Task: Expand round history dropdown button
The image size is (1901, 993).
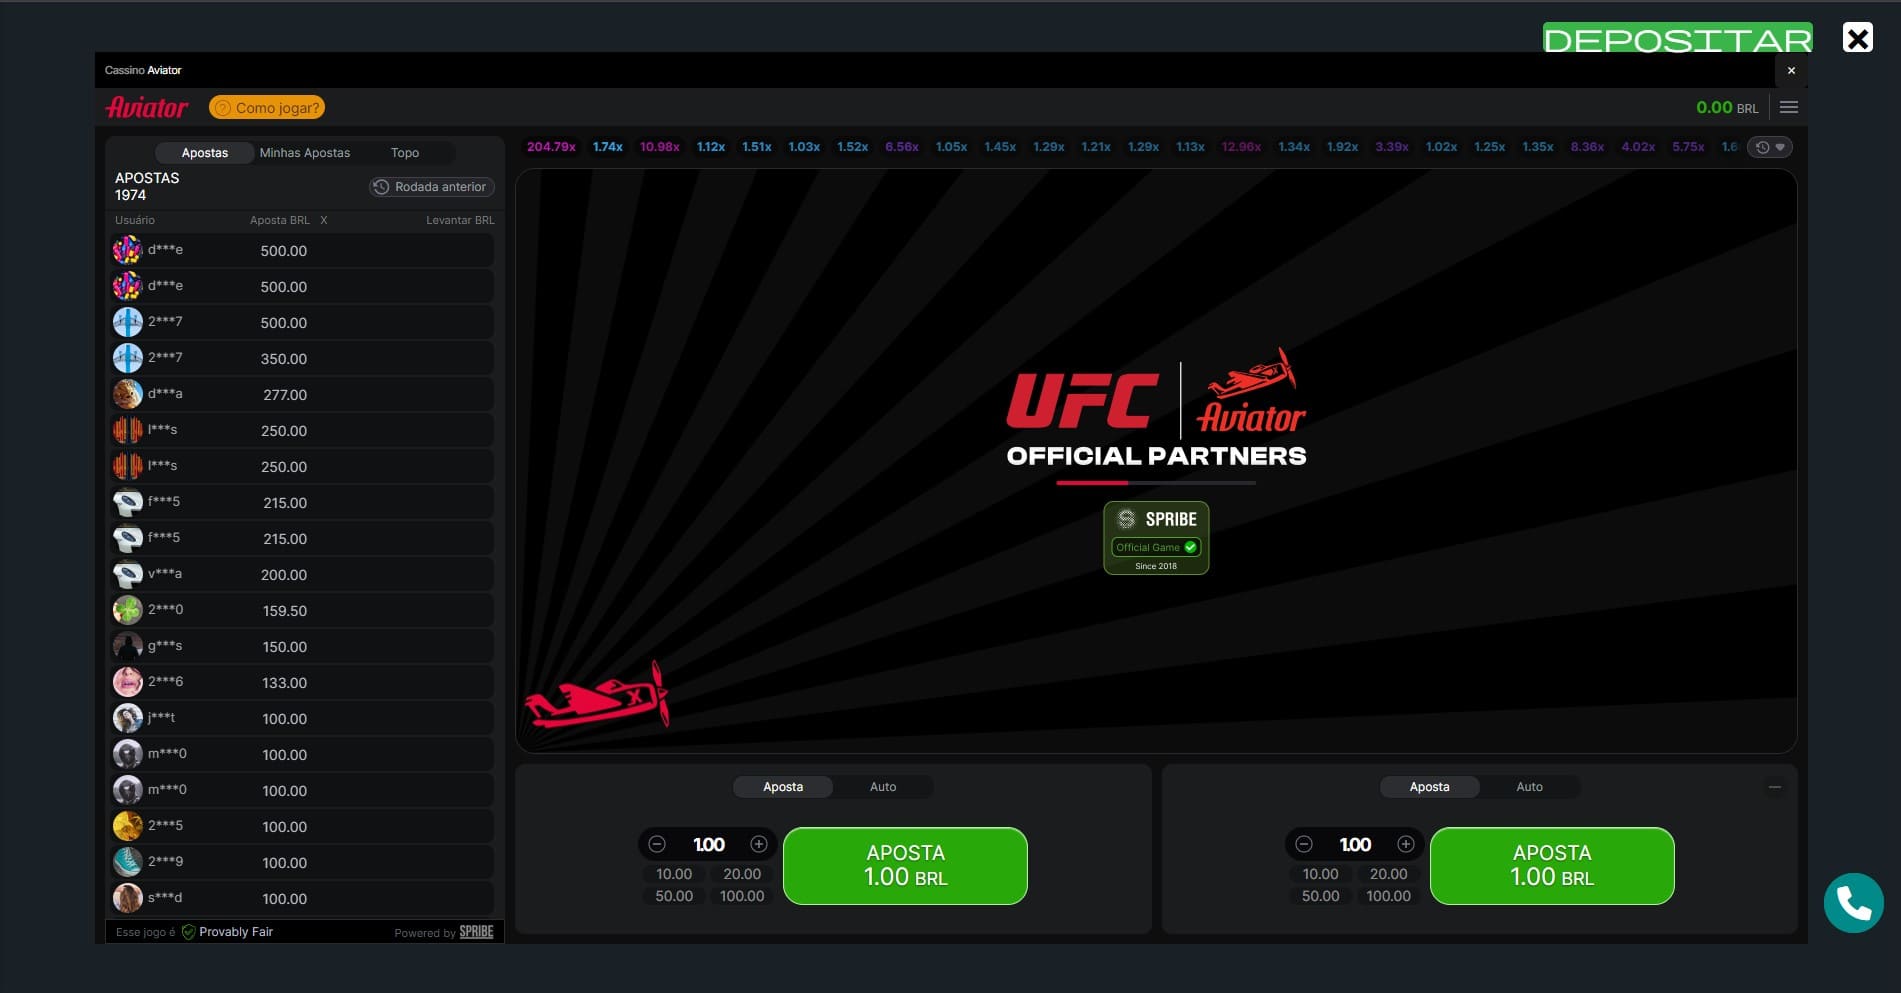Action: pyautogui.click(x=1770, y=147)
